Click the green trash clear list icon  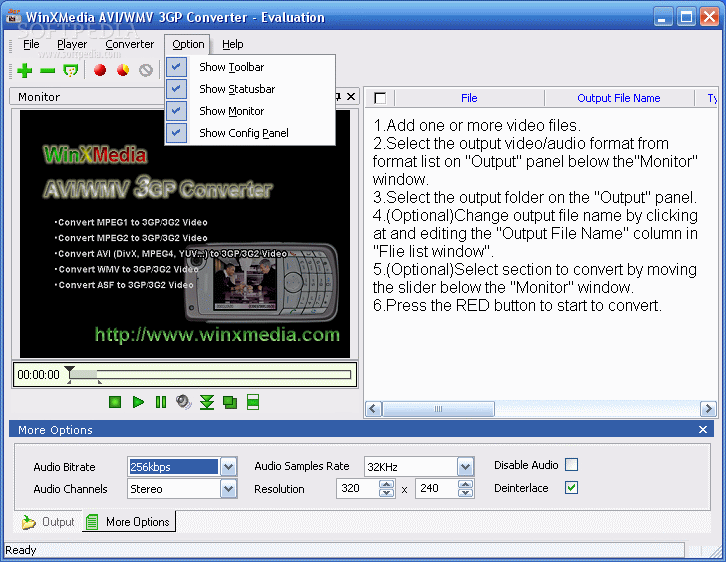point(70,70)
